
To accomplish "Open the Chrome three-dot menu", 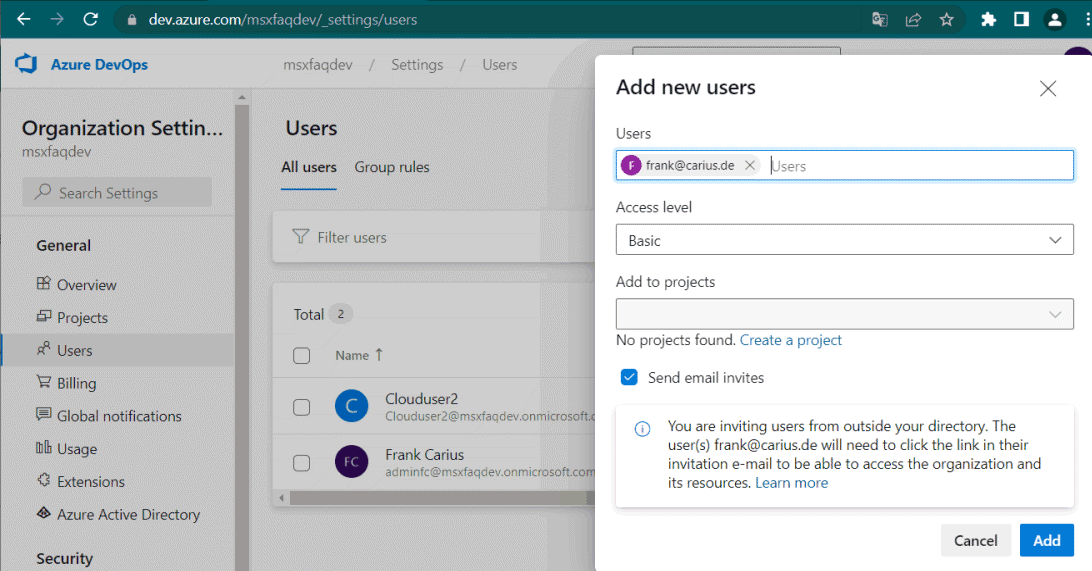I will coord(1088,19).
